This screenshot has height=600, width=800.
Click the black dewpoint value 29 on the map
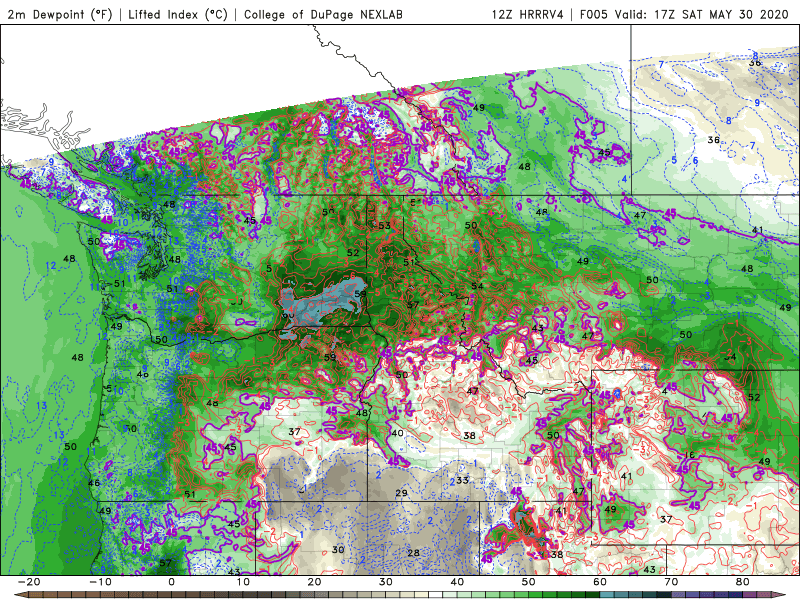pyautogui.click(x=402, y=493)
